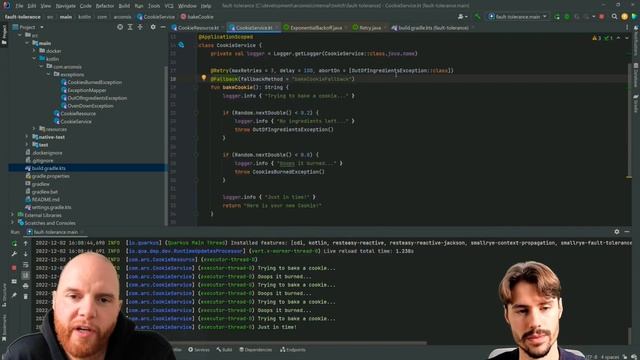Expand the docker folder
This screenshot has width=640, height=360.
pyautogui.click(x=34, y=51)
